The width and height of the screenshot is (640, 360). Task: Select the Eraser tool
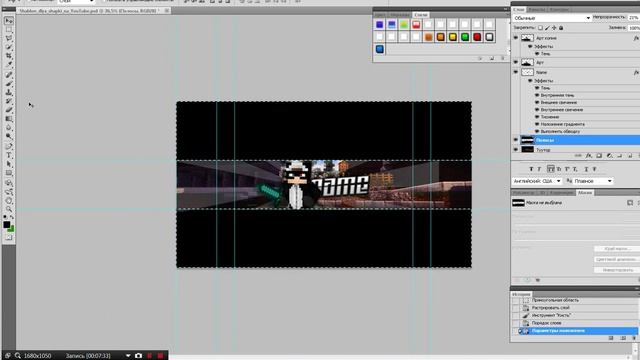pyautogui.click(x=9, y=110)
